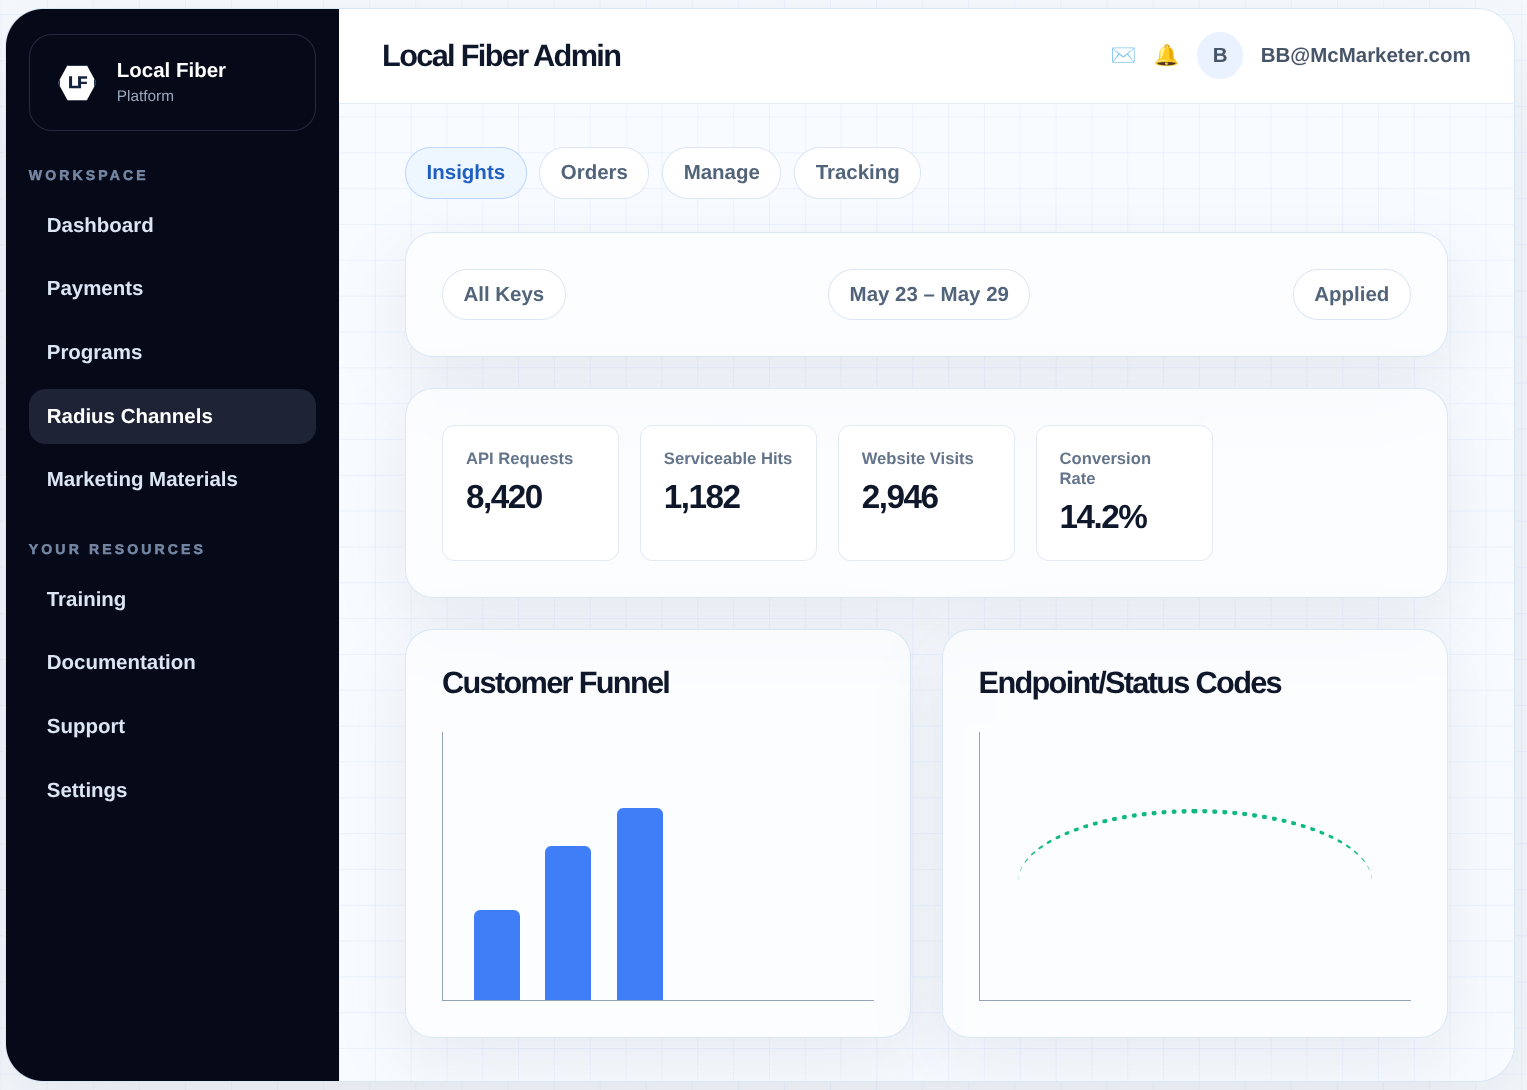Open Support in sidebar
Viewport: 1527px width, 1090px height.
pyautogui.click(x=172, y=726)
